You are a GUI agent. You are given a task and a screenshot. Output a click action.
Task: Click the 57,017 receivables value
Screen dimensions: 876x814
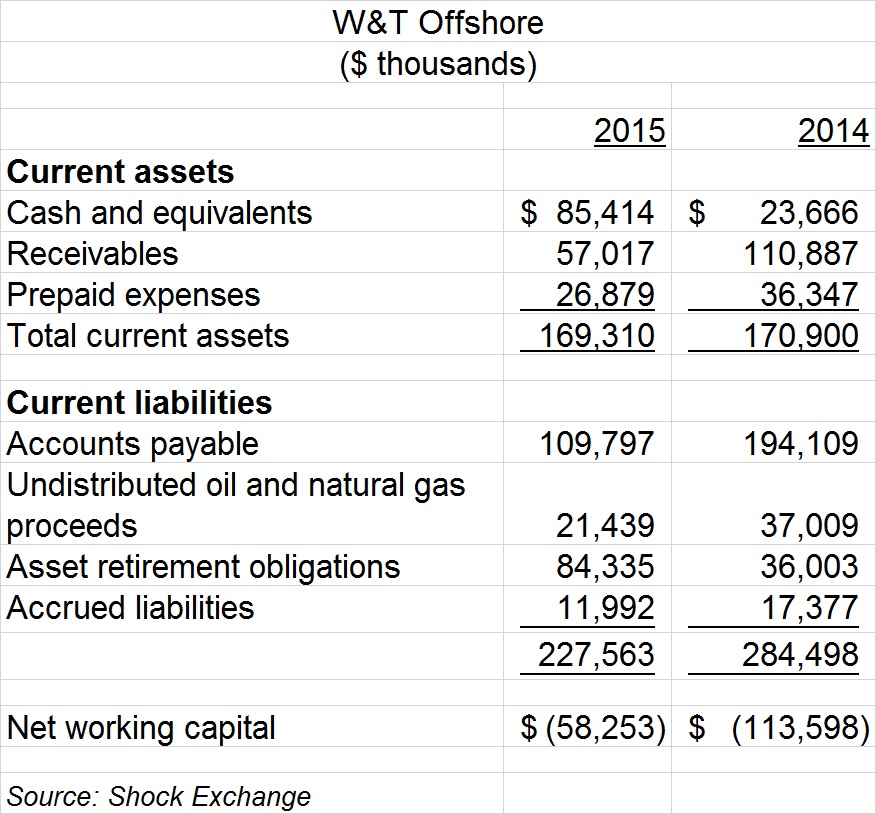coord(604,254)
